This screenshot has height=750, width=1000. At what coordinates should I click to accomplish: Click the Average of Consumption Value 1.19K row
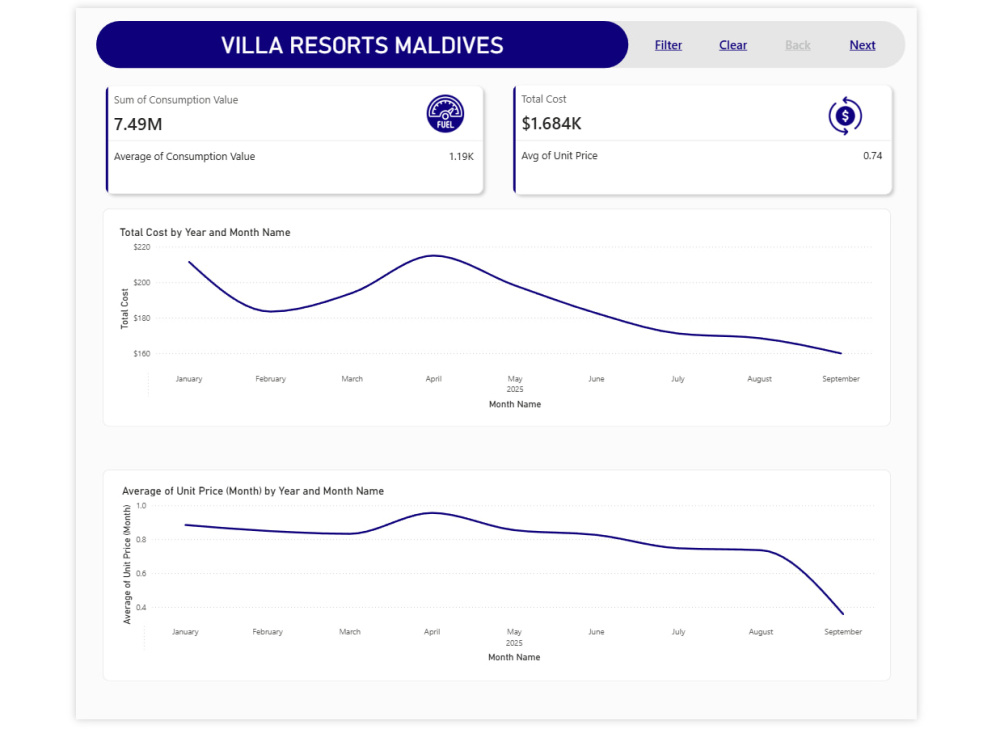[x=294, y=157]
